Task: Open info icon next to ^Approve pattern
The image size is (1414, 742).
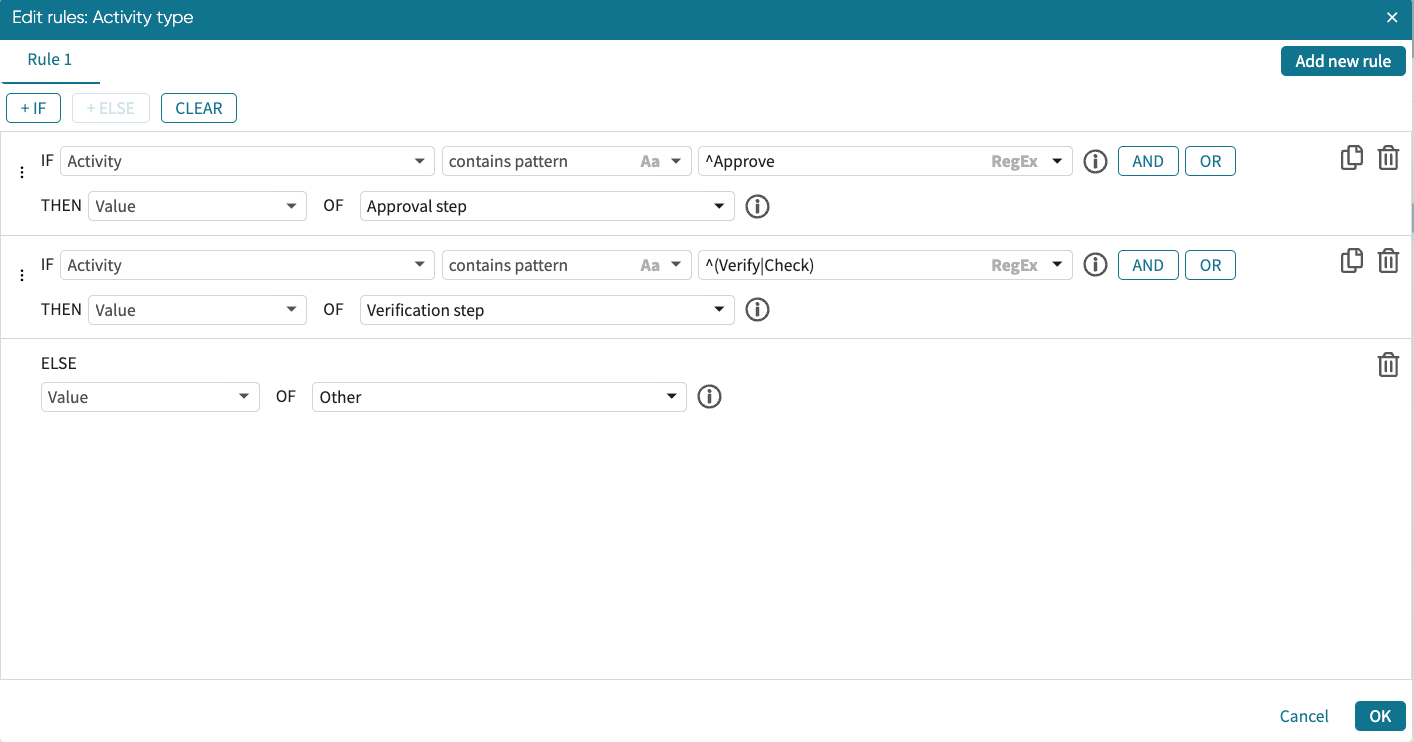Action: [x=1095, y=161]
